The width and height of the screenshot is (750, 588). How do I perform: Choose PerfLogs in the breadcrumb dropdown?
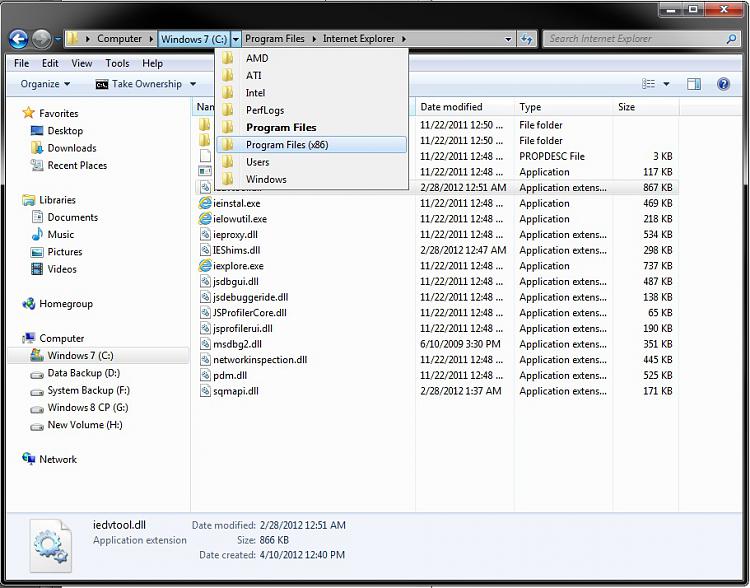[x=311, y=110]
